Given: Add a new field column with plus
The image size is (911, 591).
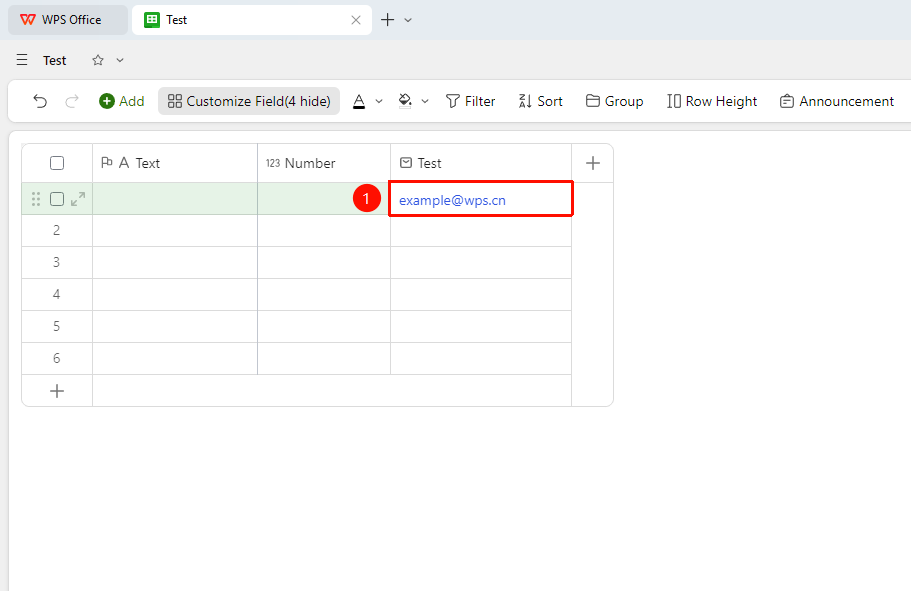Looking at the screenshot, I should click(593, 163).
